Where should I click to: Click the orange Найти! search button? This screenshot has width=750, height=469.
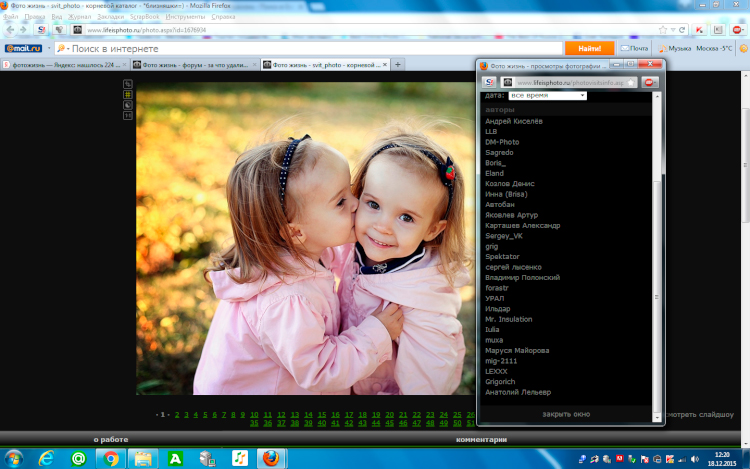coord(589,47)
